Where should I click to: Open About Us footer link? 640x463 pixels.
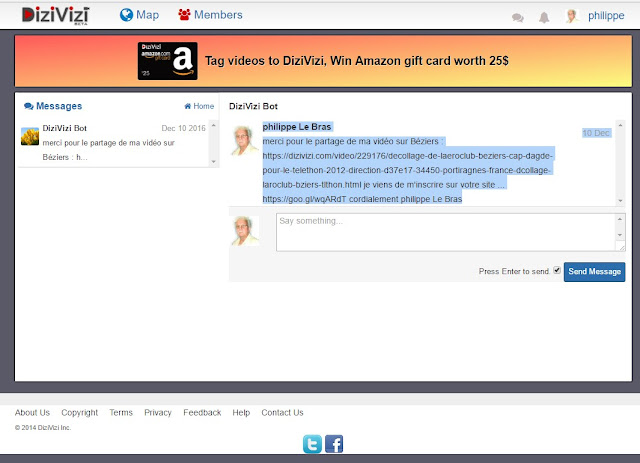click(32, 413)
